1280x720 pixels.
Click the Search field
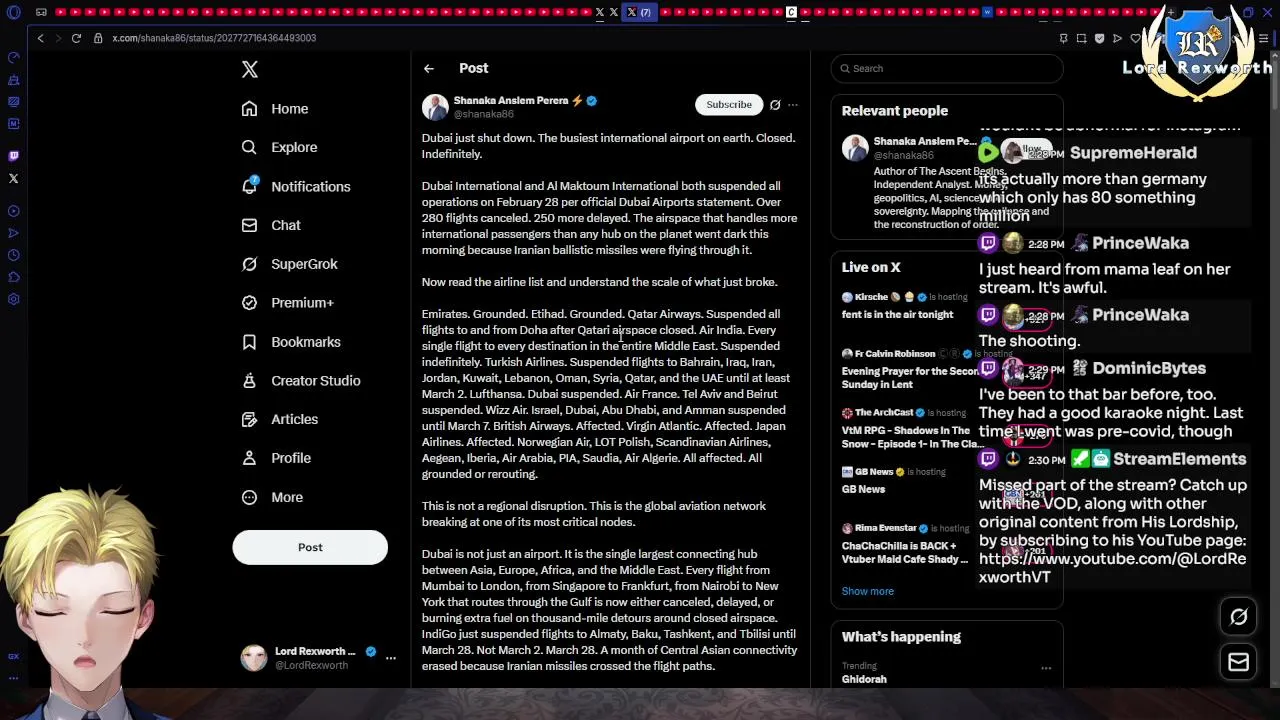(947, 68)
